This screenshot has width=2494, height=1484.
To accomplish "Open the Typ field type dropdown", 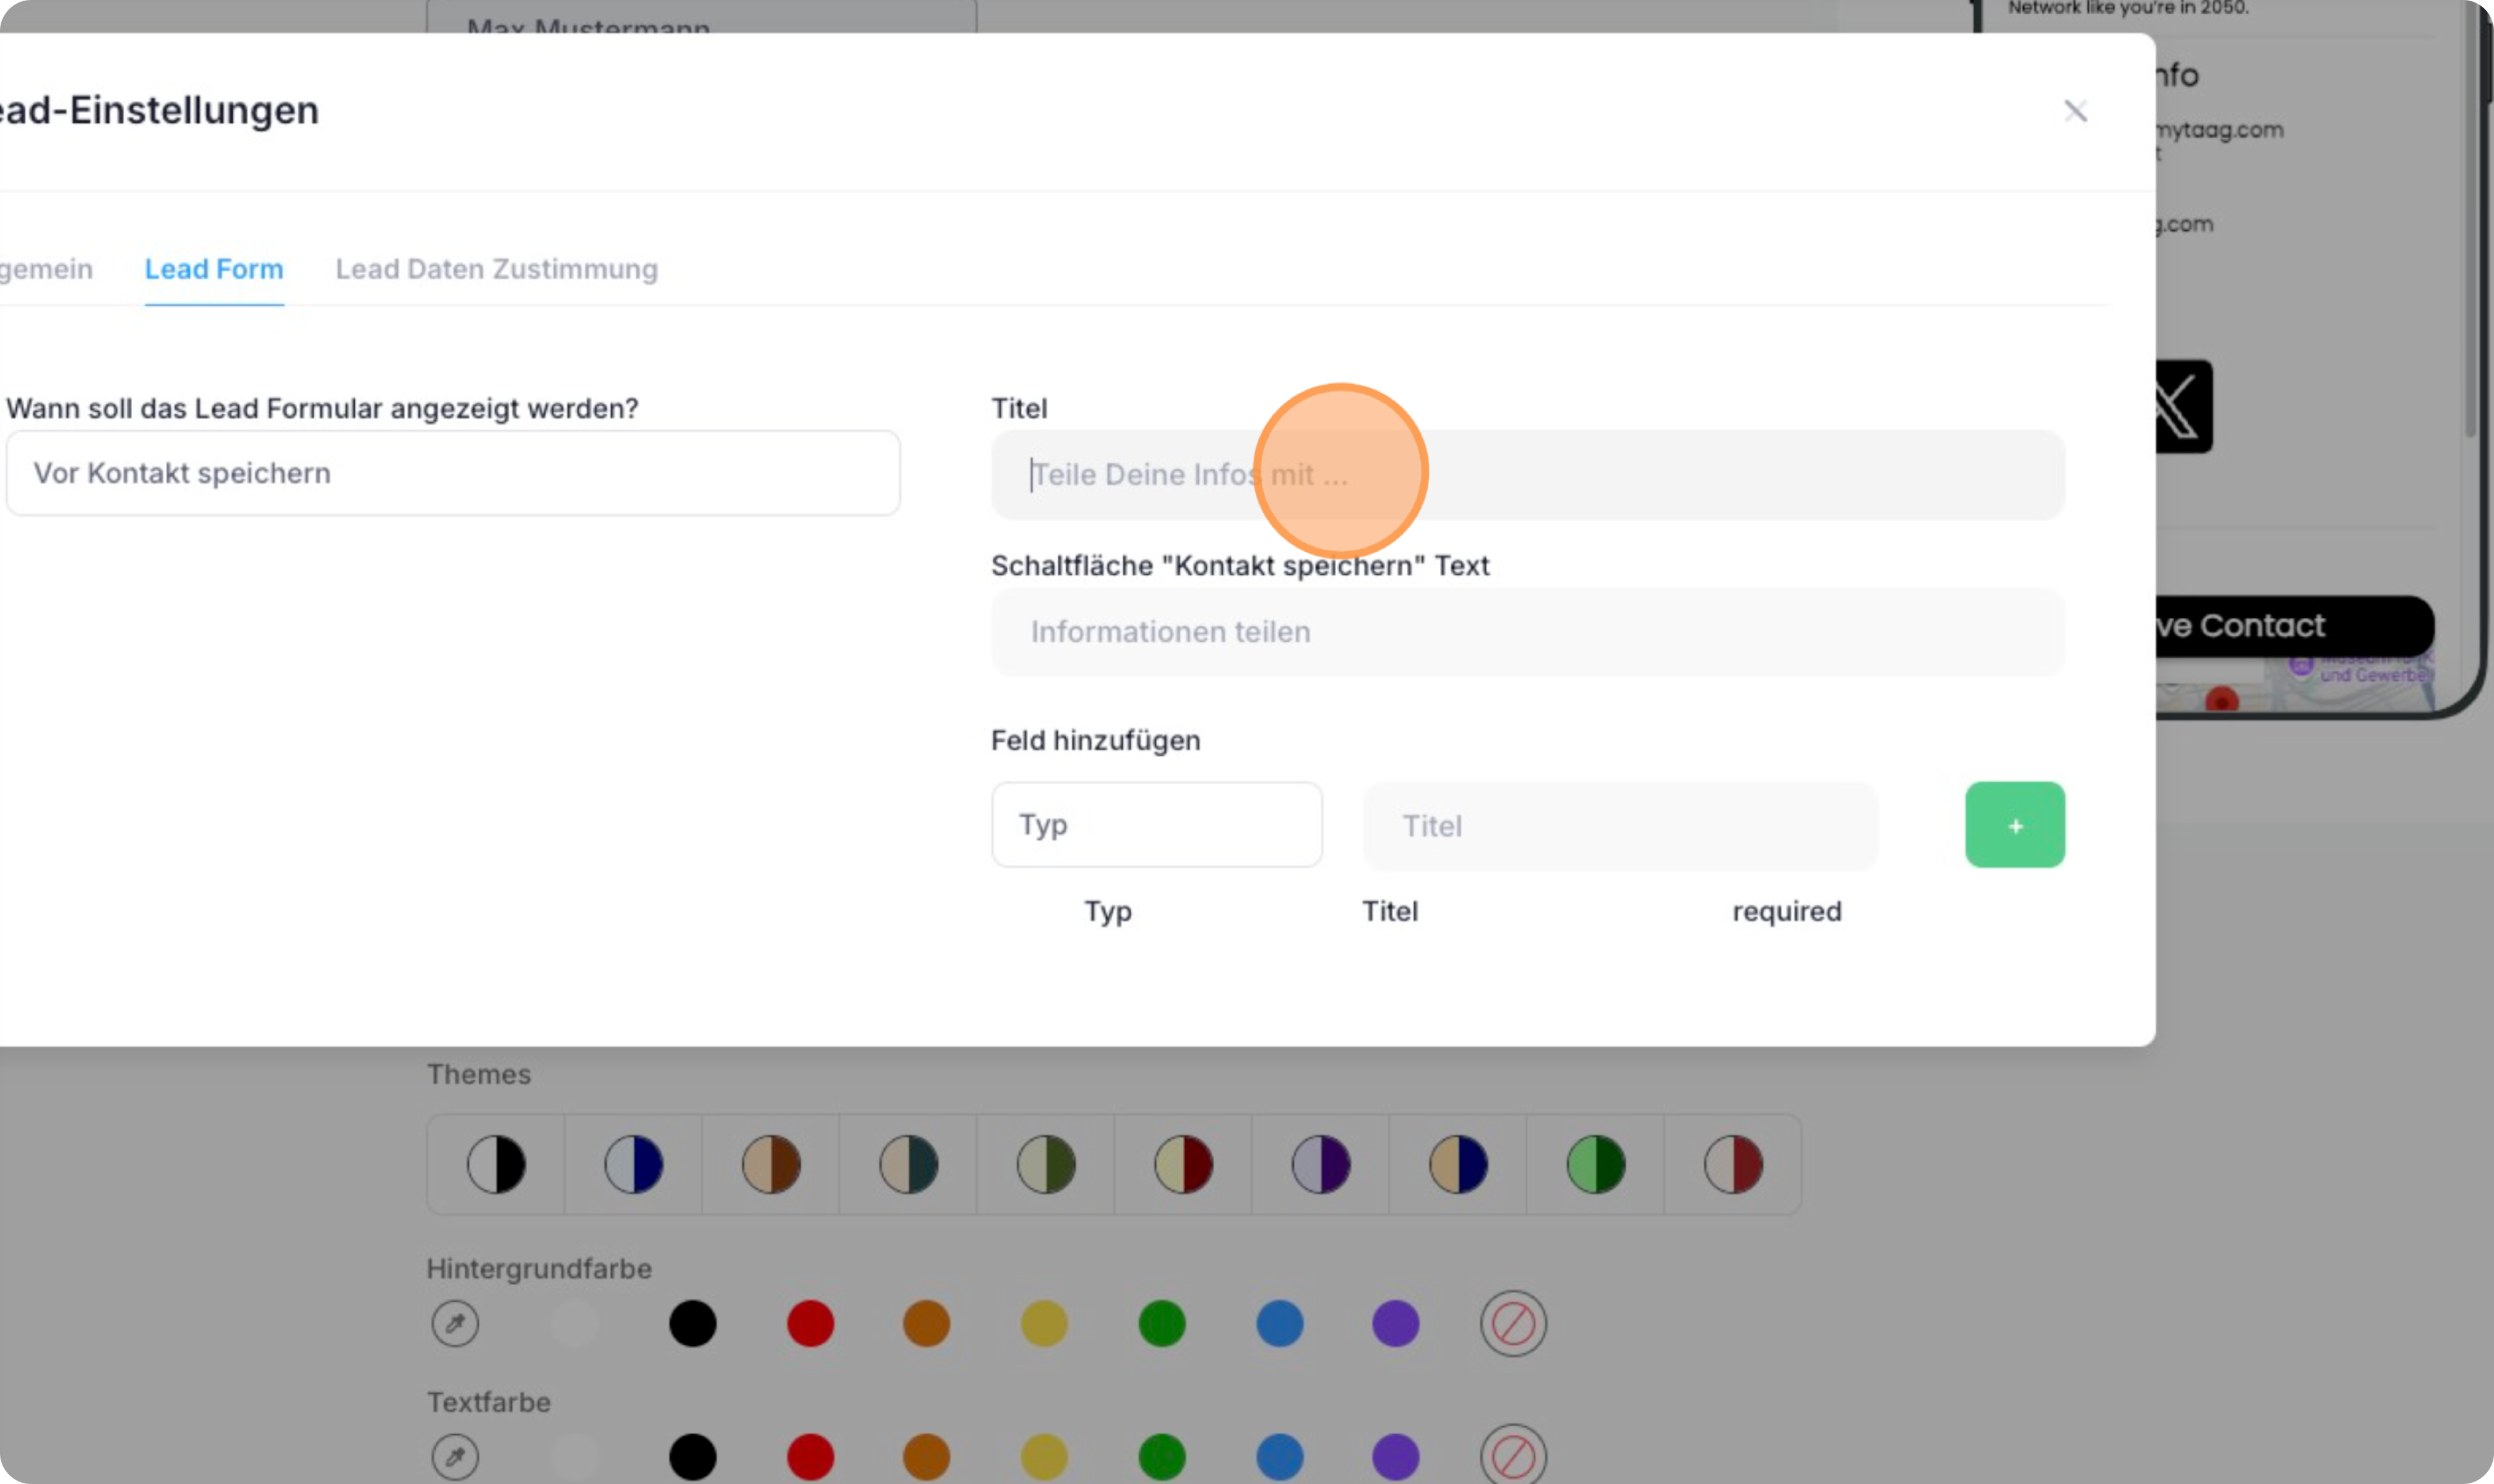I will point(1156,825).
